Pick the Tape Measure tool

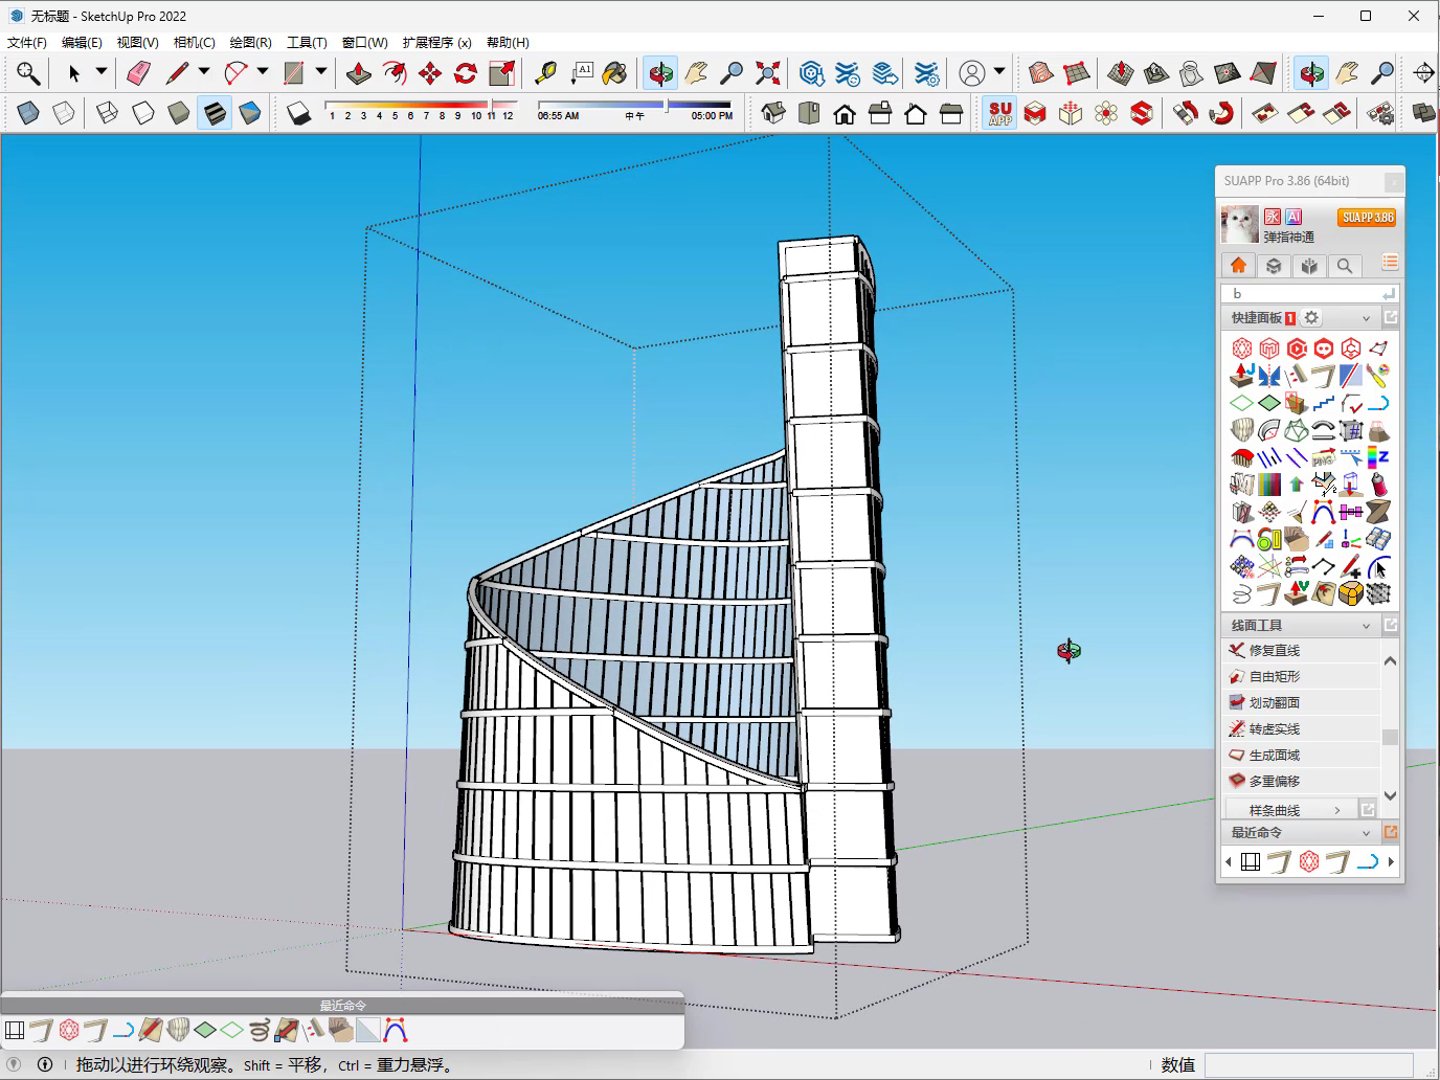pyautogui.click(x=546, y=73)
